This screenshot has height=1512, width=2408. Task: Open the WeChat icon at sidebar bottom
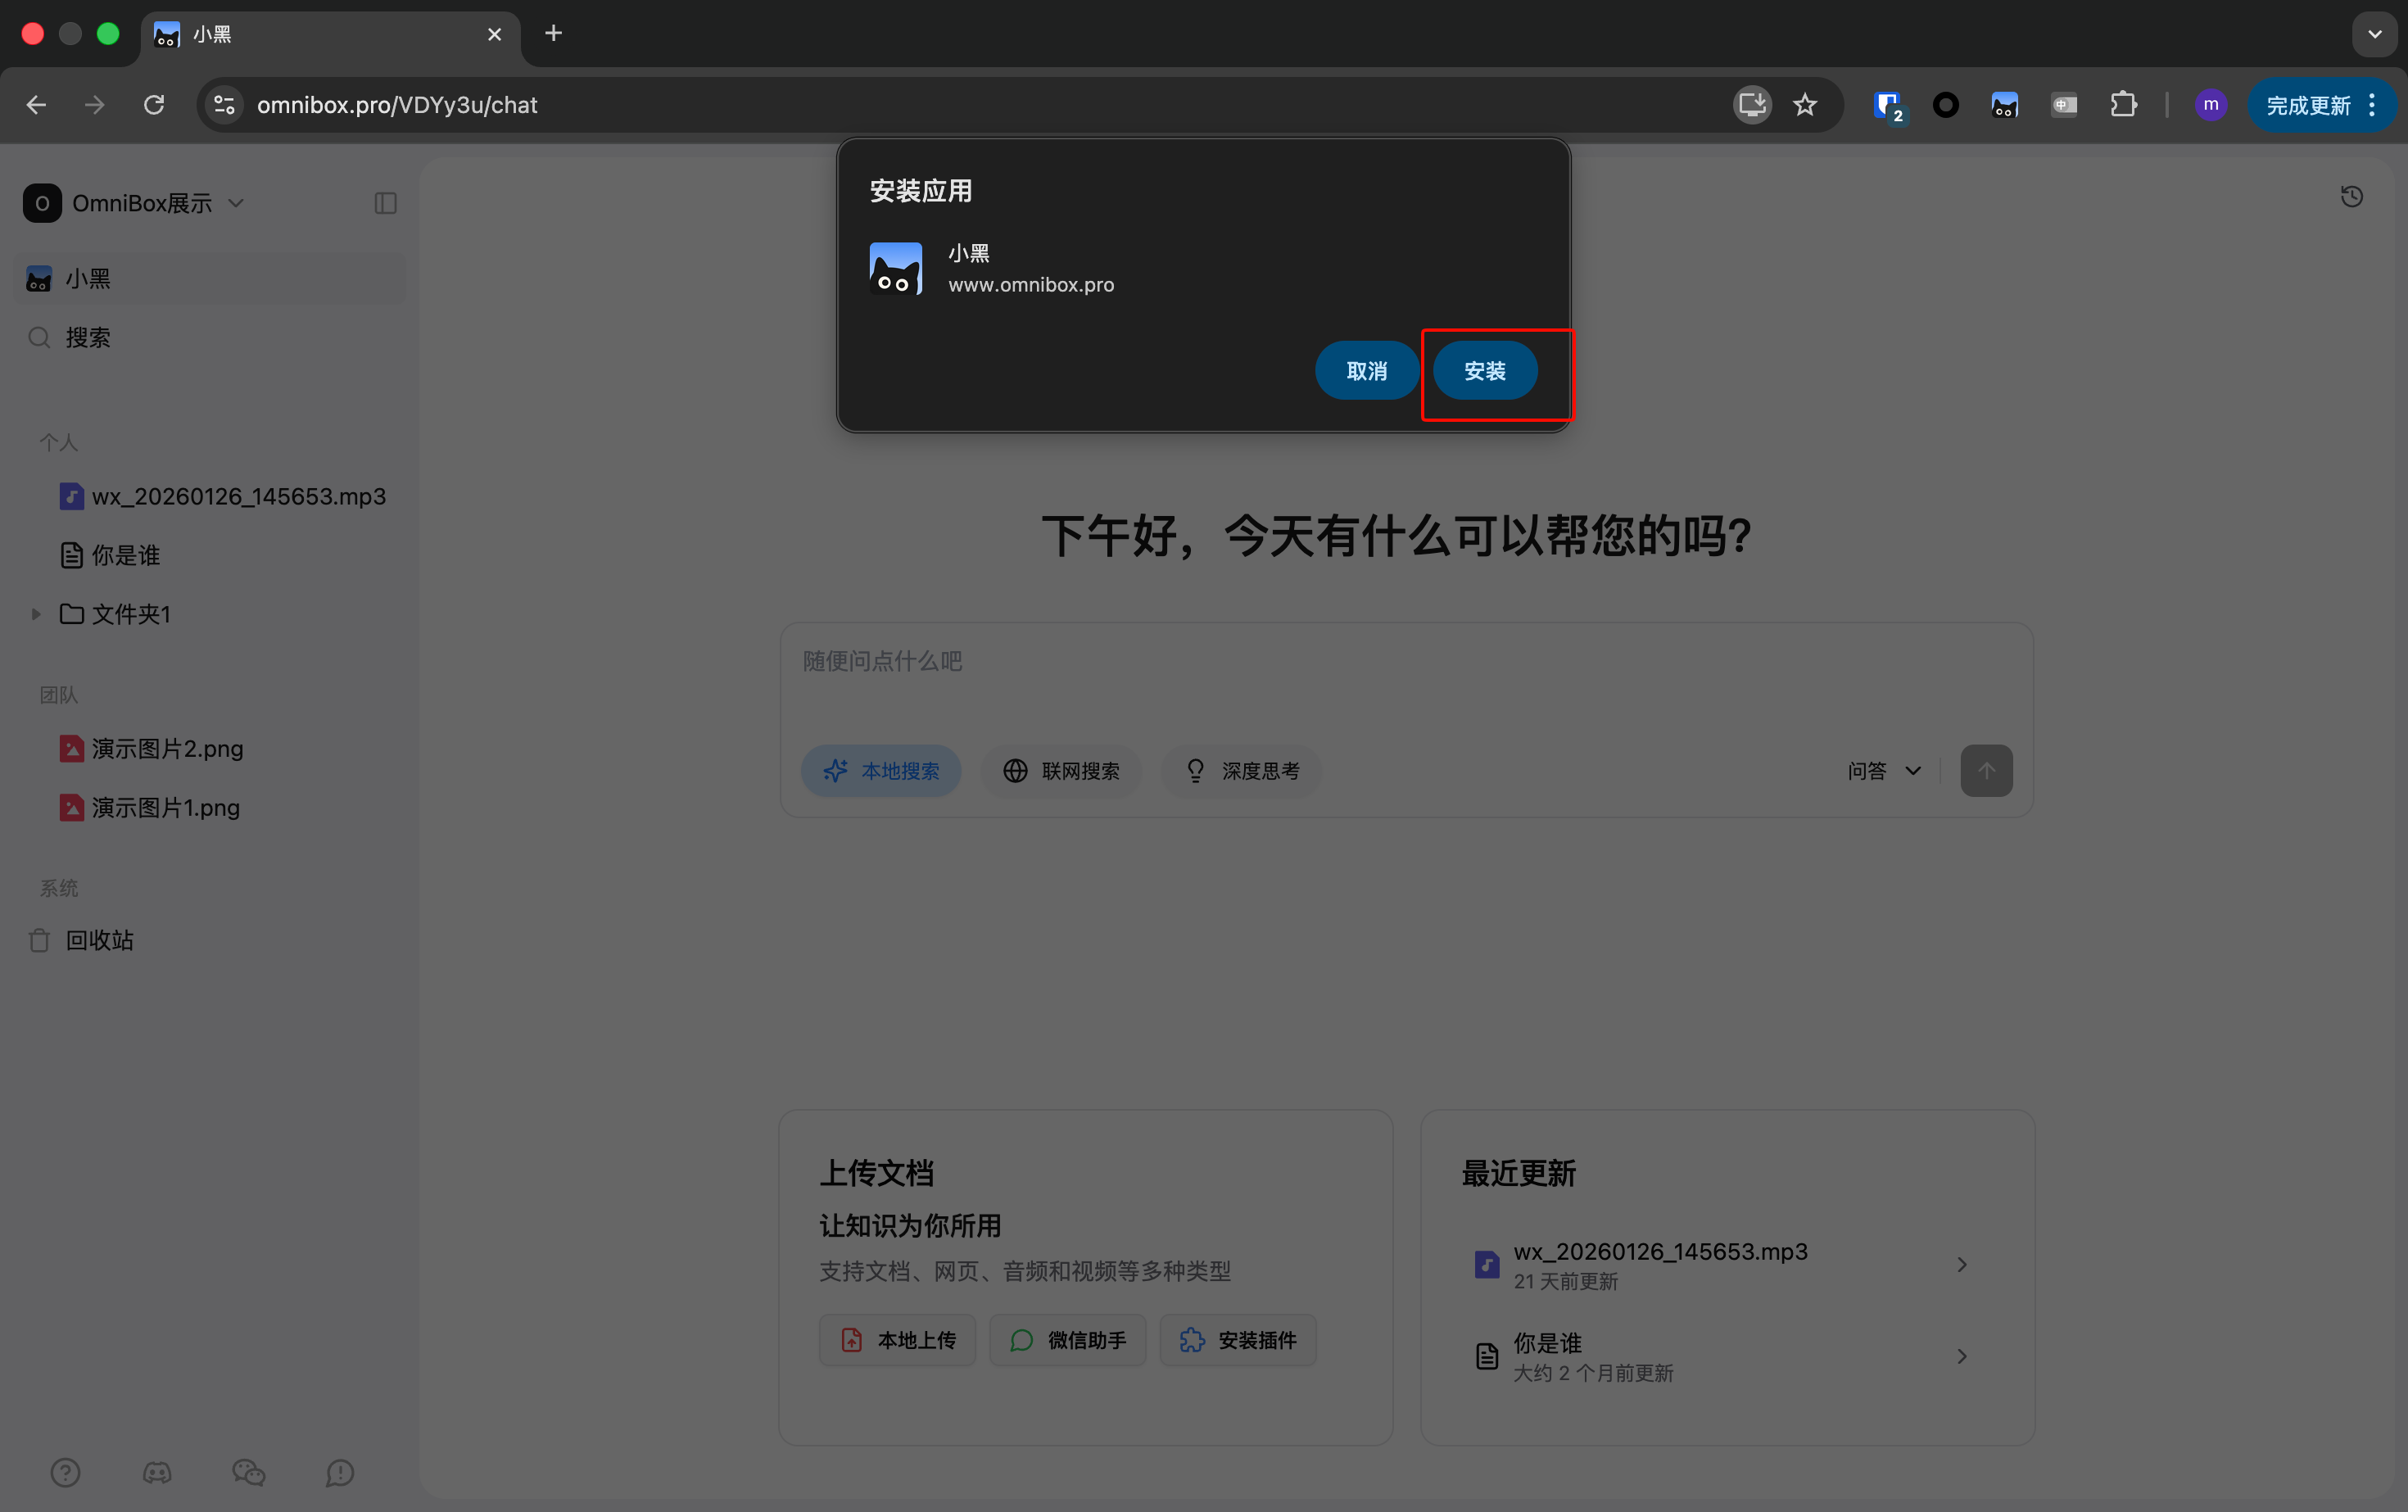[x=248, y=1472]
